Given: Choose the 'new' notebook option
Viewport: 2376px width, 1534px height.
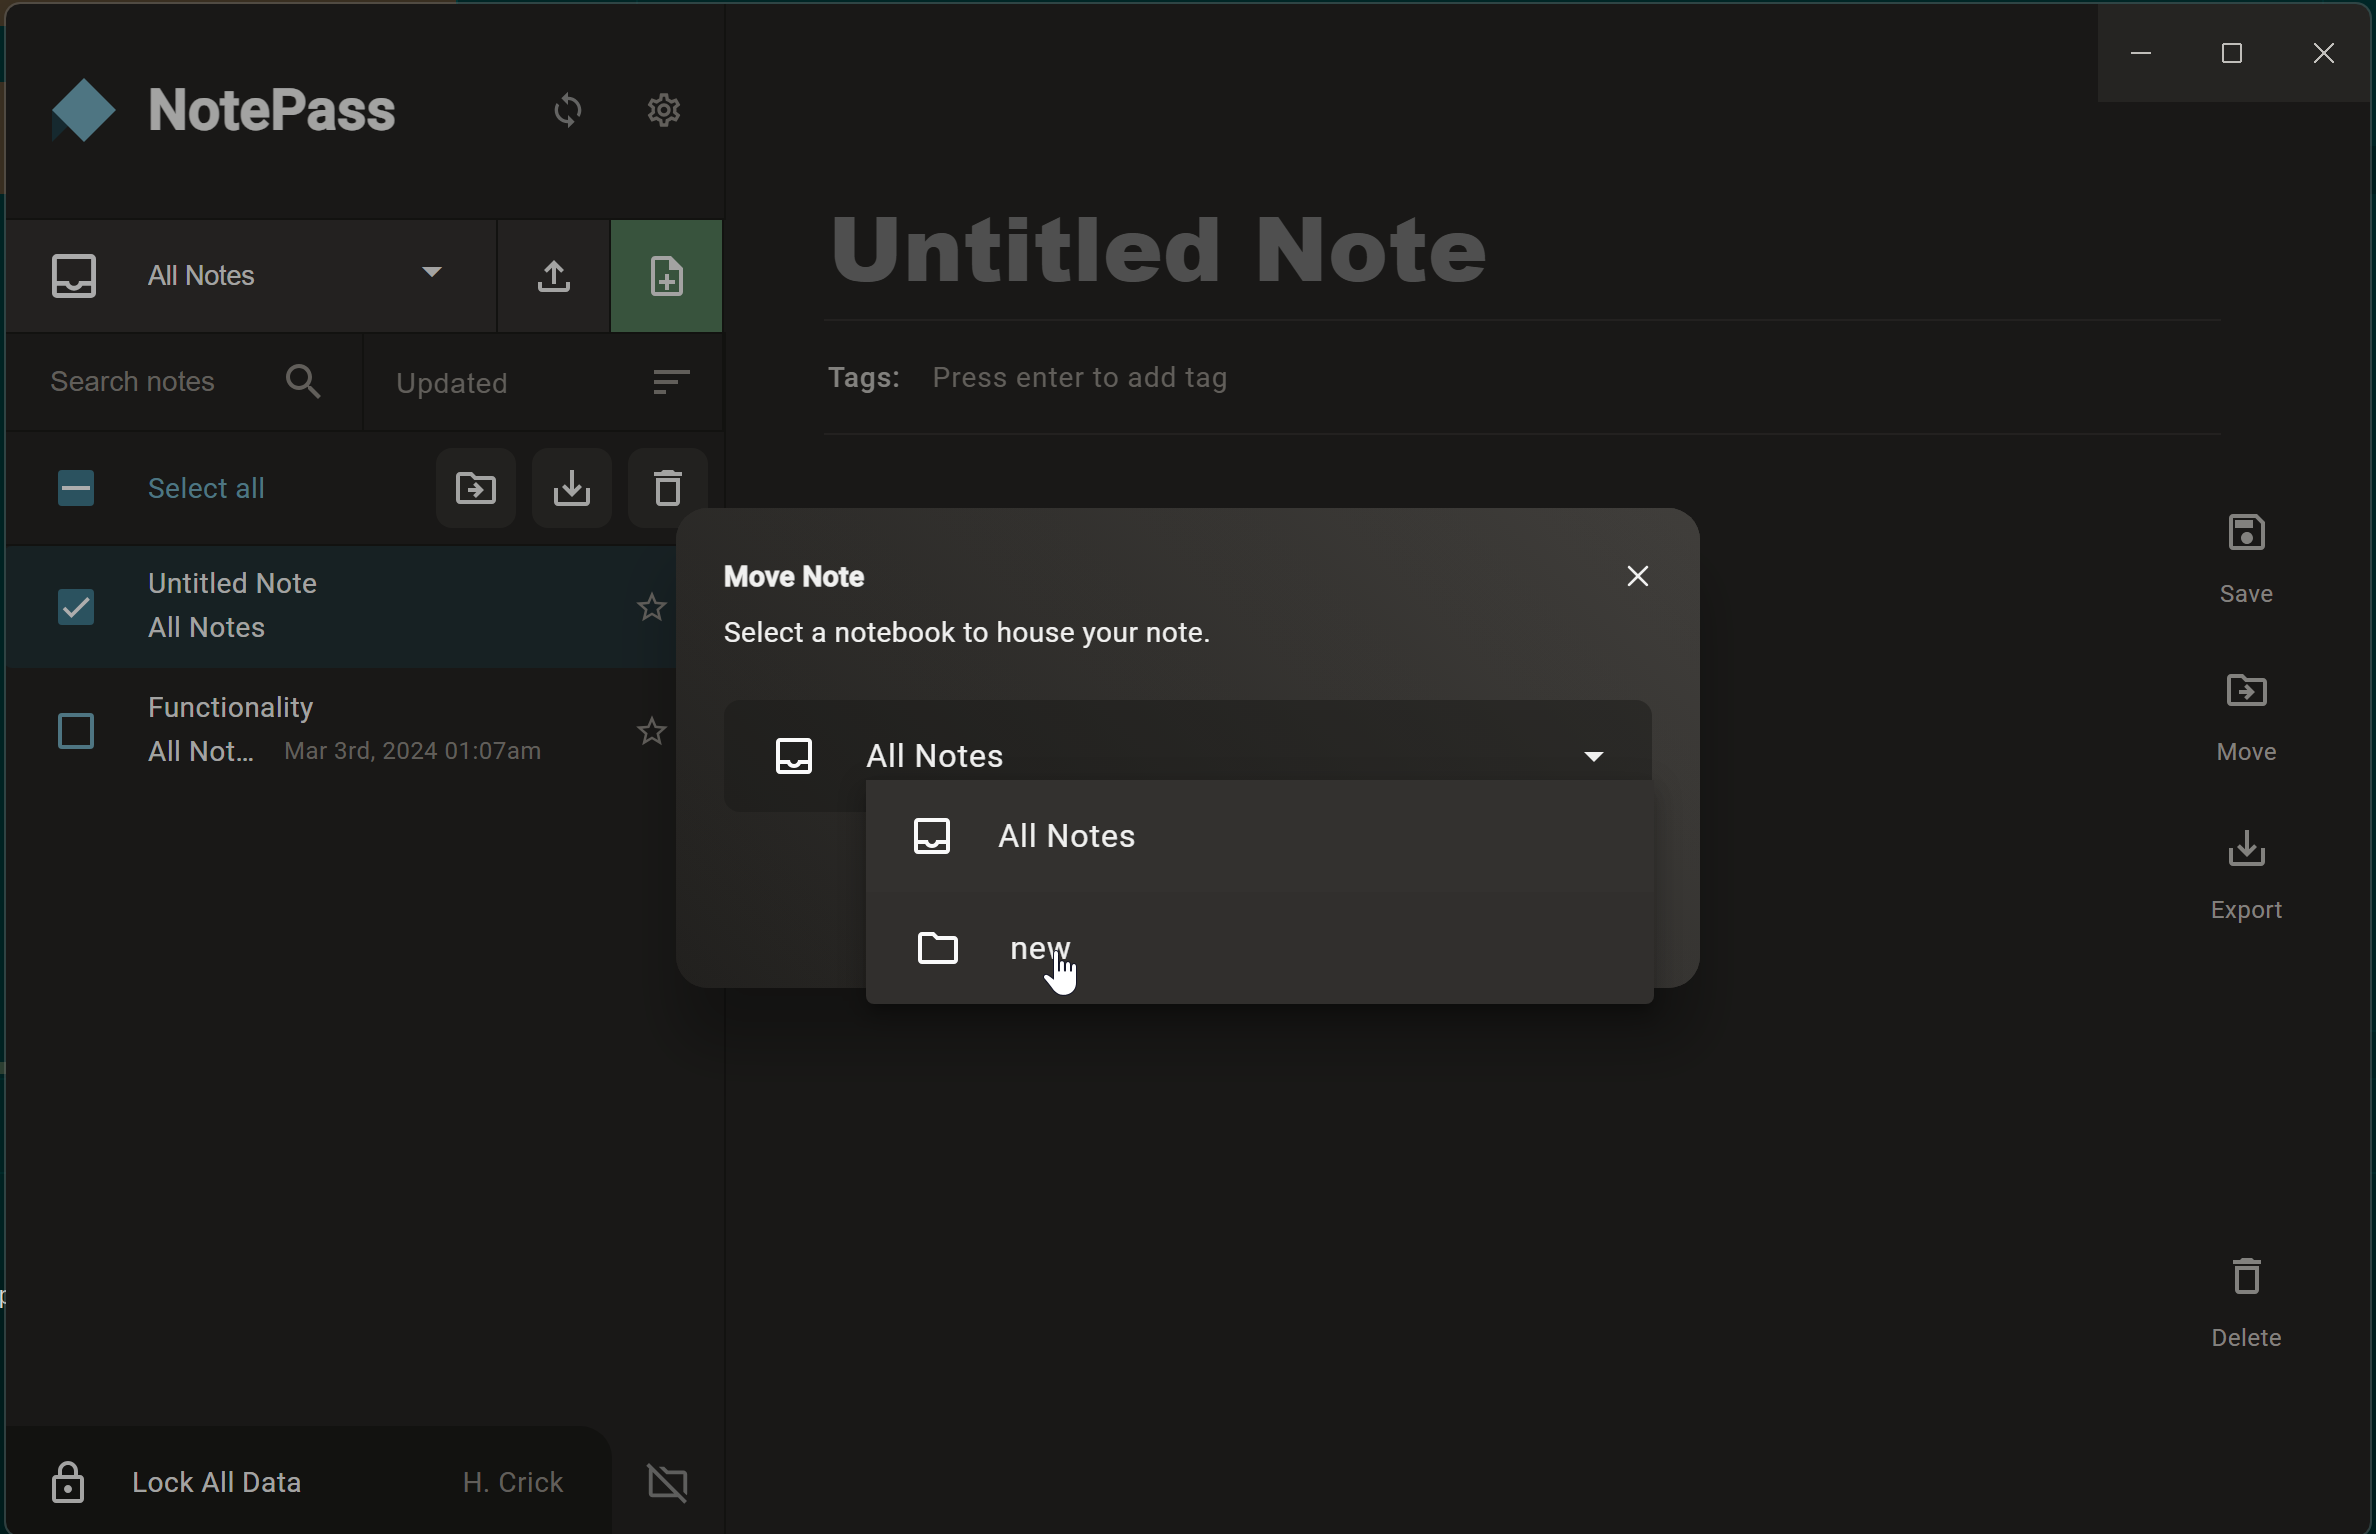Looking at the screenshot, I should (1259, 948).
